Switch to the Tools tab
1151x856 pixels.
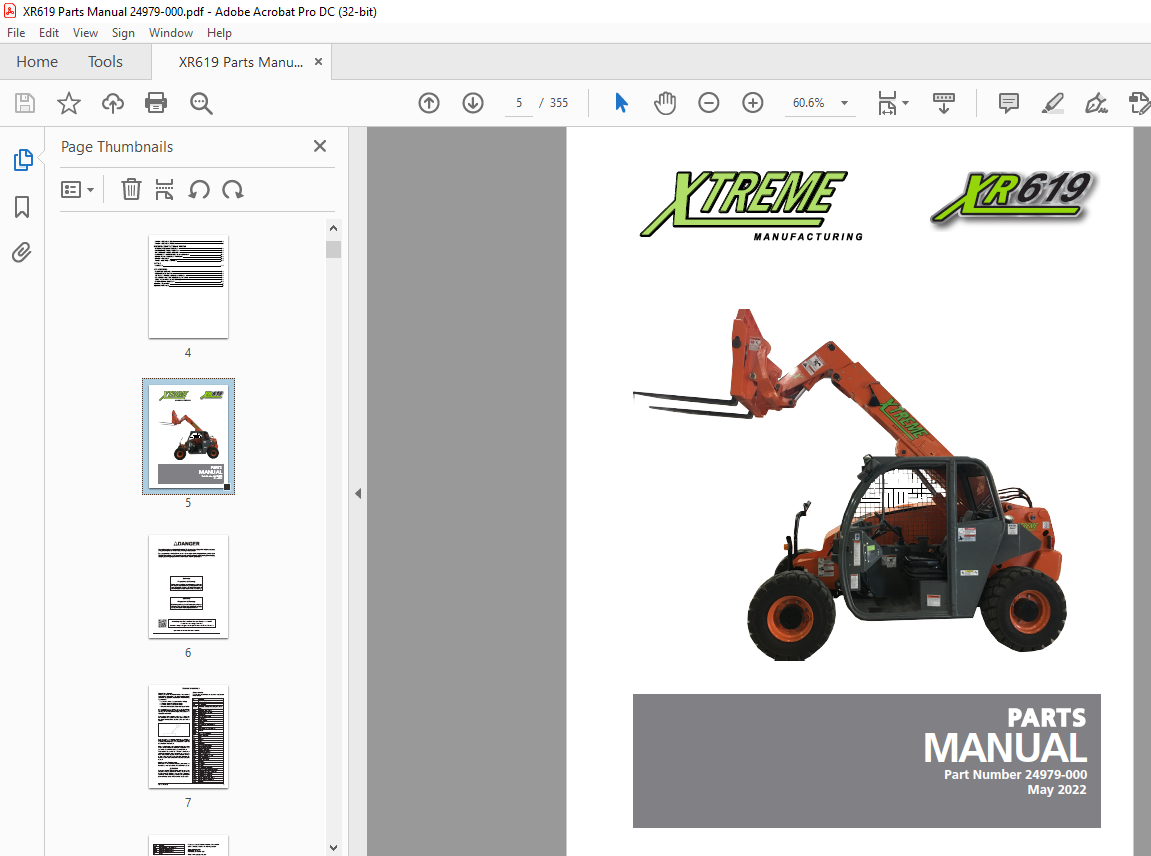pyautogui.click(x=105, y=62)
